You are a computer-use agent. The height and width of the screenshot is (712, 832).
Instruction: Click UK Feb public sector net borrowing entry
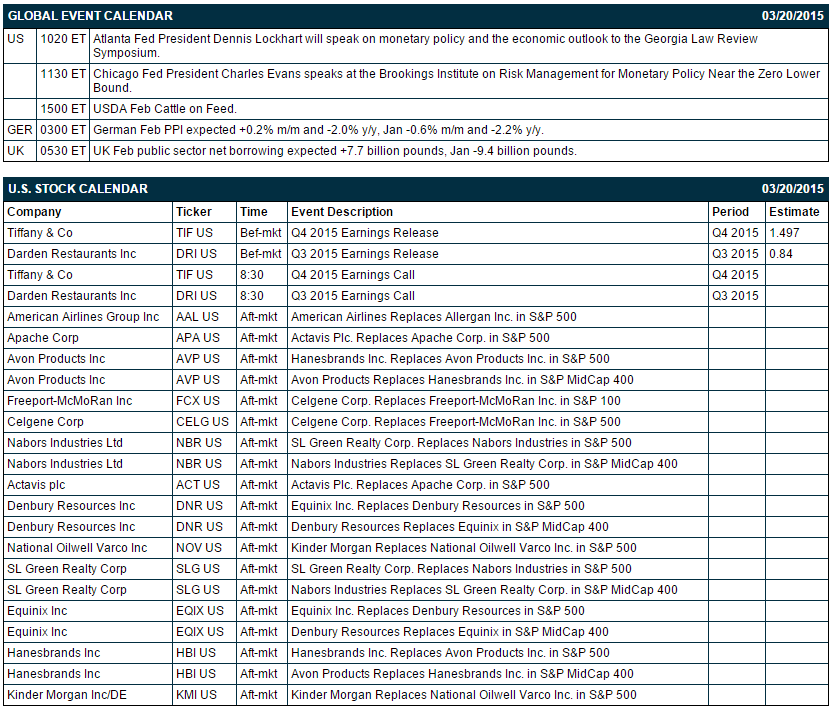click(x=335, y=151)
